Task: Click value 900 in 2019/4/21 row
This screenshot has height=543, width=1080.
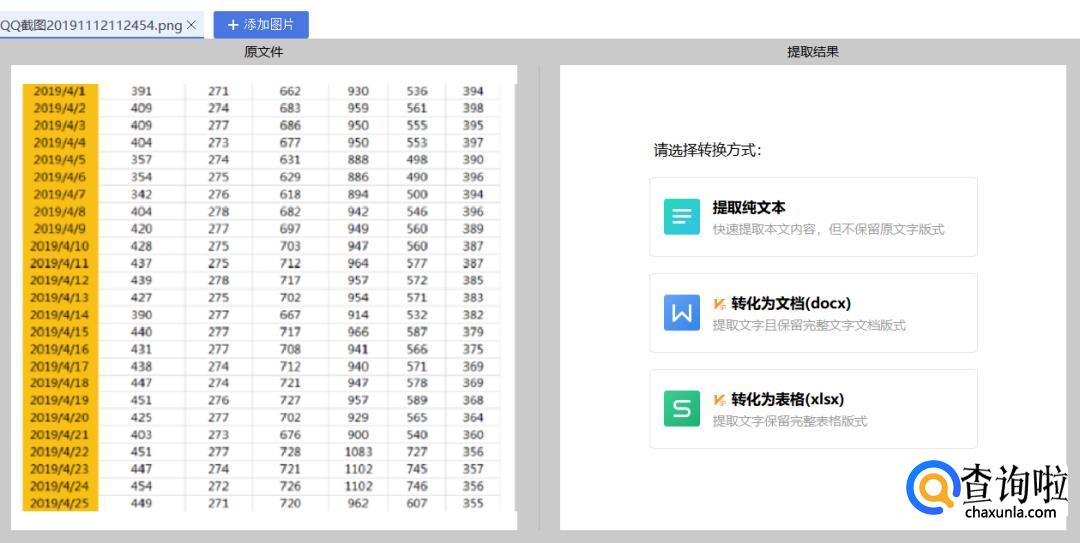Action: pos(358,435)
